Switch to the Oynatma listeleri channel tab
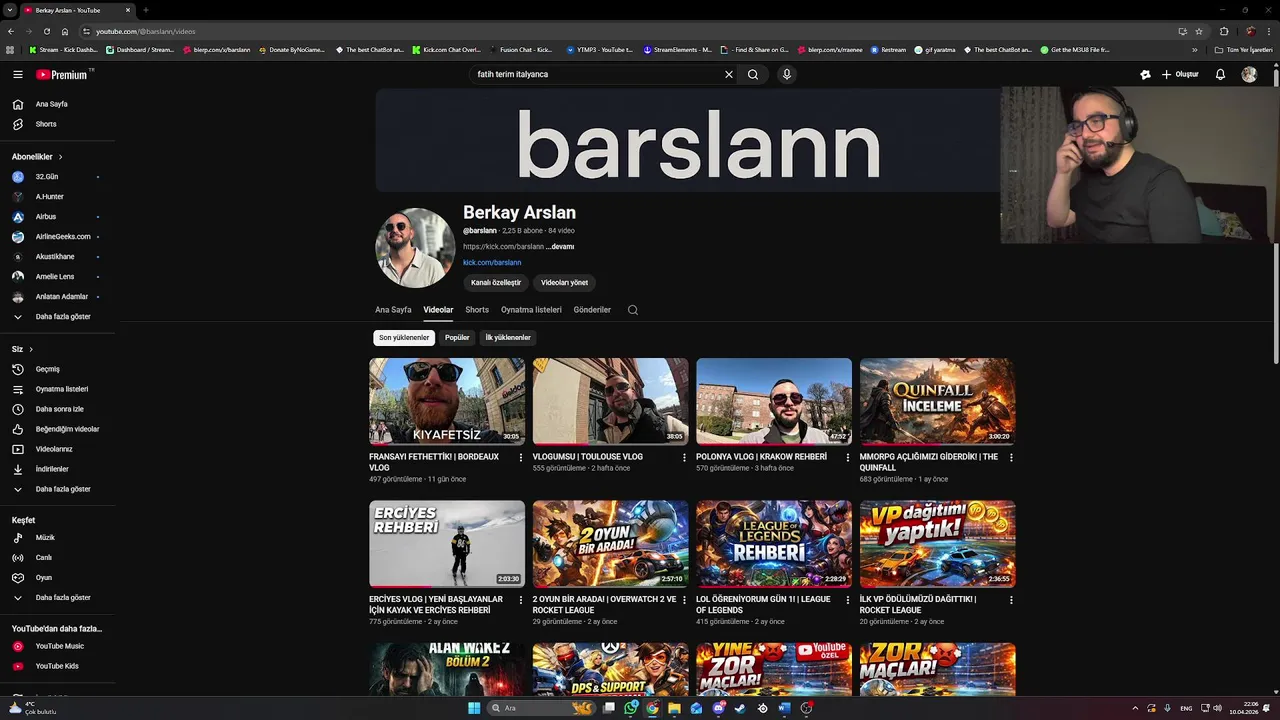This screenshot has width=1280, height=720. pyautogui.click(x=531, y=310)
